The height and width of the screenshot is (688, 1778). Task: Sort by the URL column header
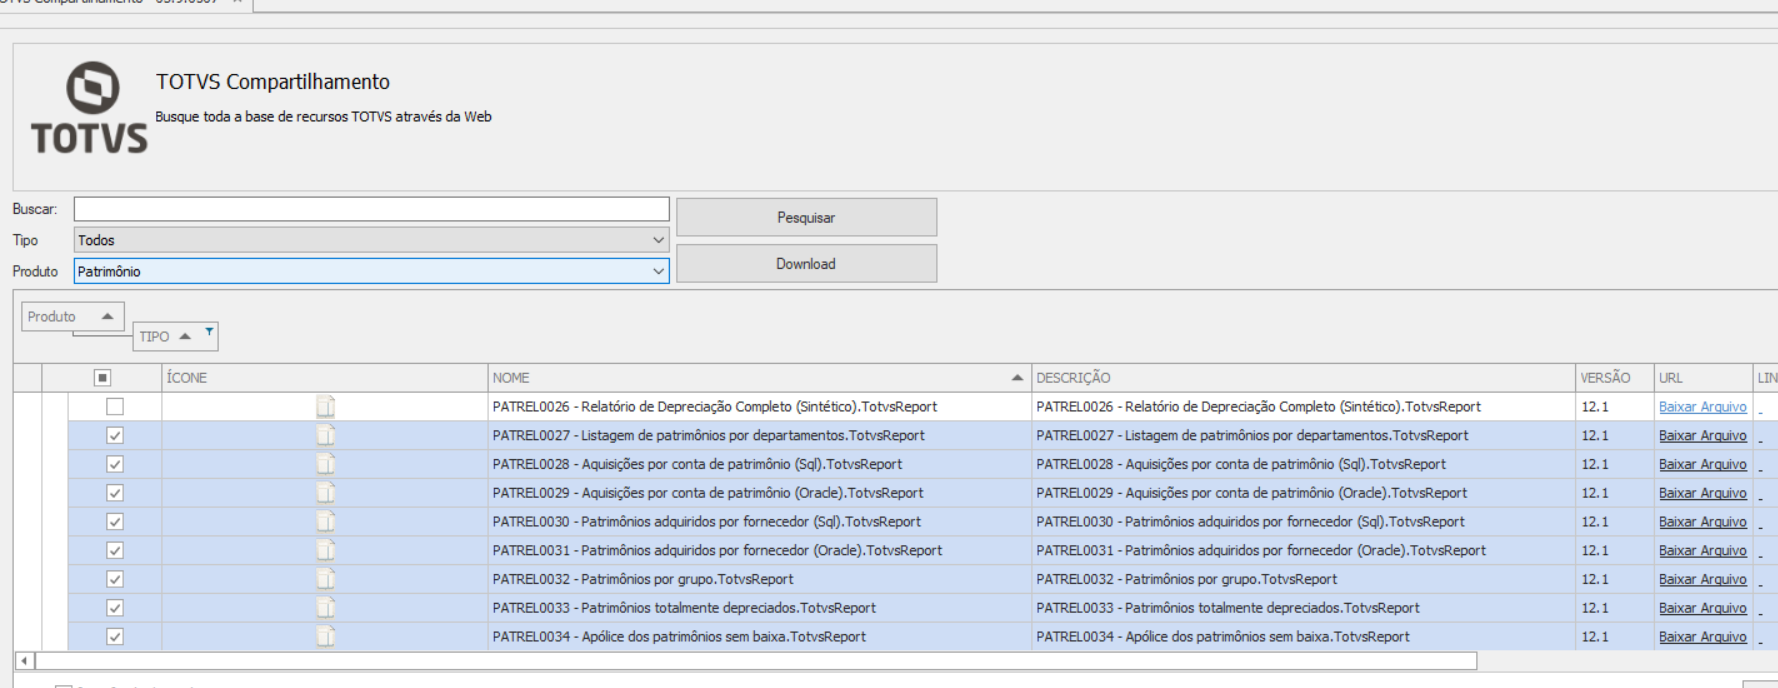[x=1703, y=377]
